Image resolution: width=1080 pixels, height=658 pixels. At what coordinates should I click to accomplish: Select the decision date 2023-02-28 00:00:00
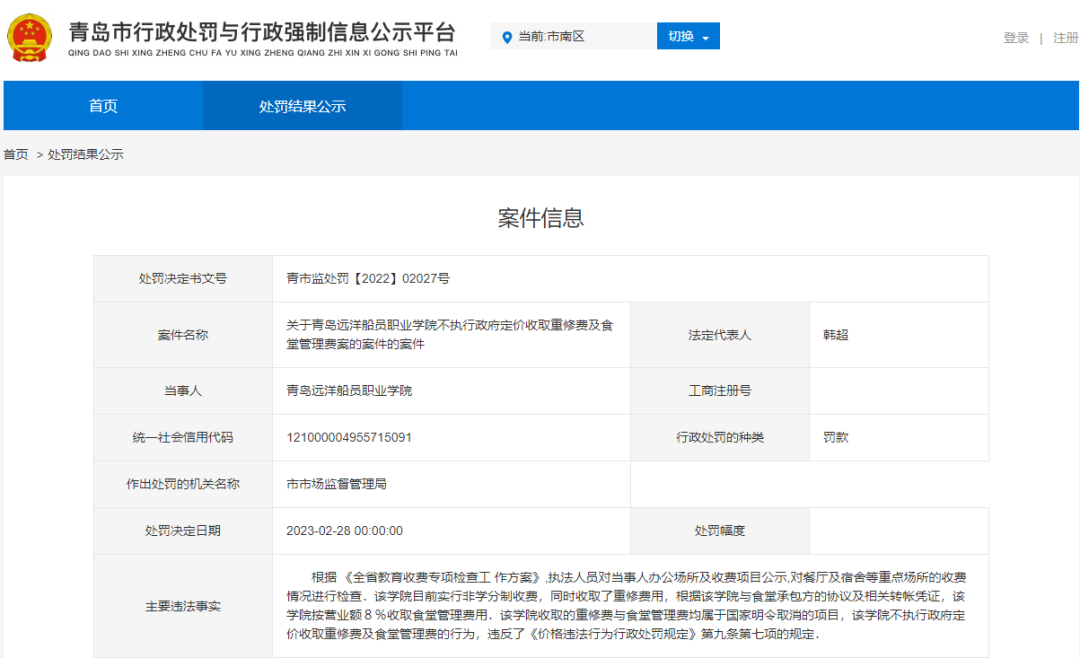pos(344,531)
